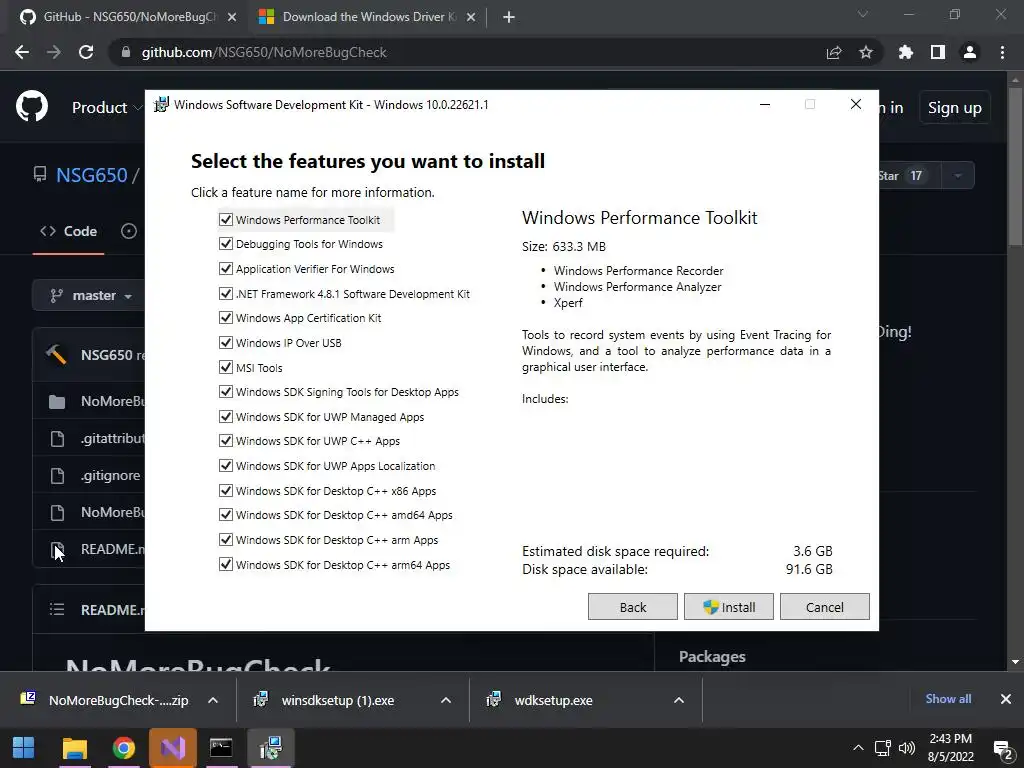Image resolution: width=1024 pixels, height=768 pixels.
Task: Toggle .NET Framework 4.8.1 SDK checkbox
Action: pos(226,293)
